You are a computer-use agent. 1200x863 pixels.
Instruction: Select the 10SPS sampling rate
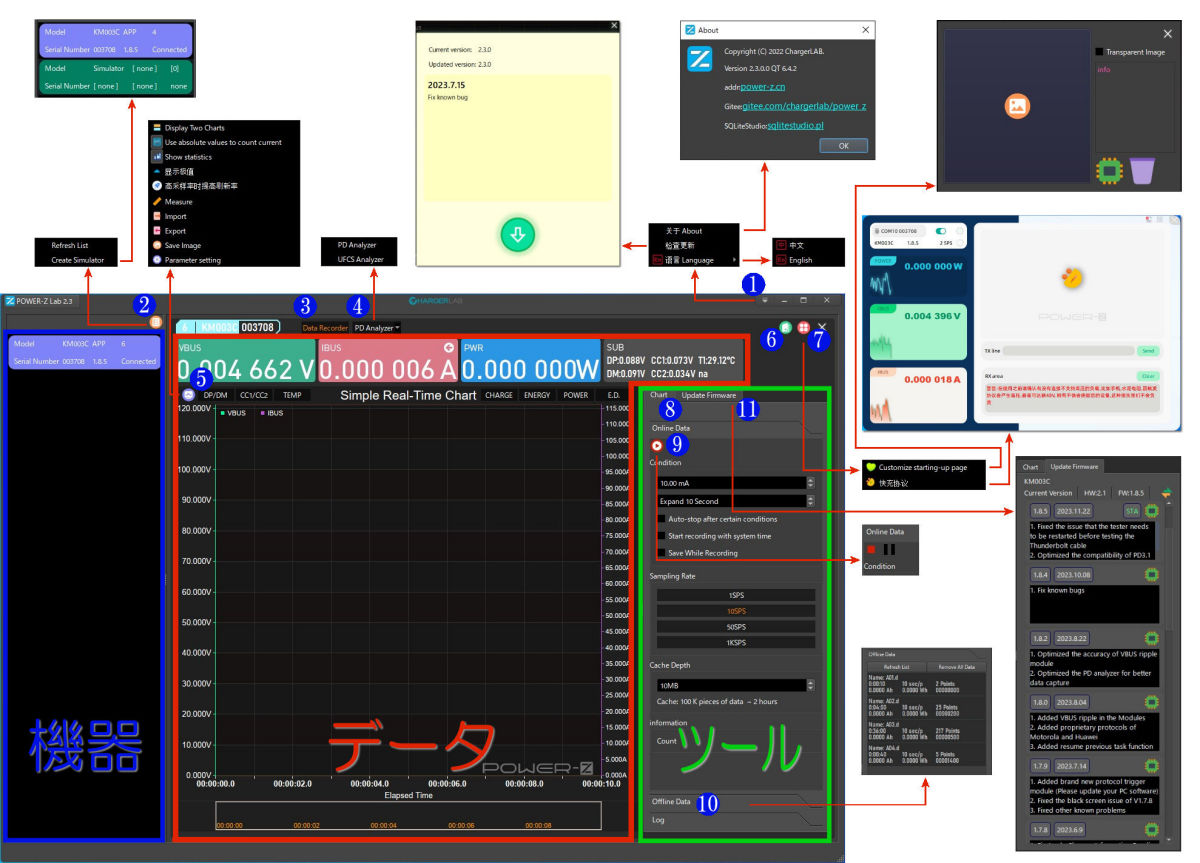point(736,611)
